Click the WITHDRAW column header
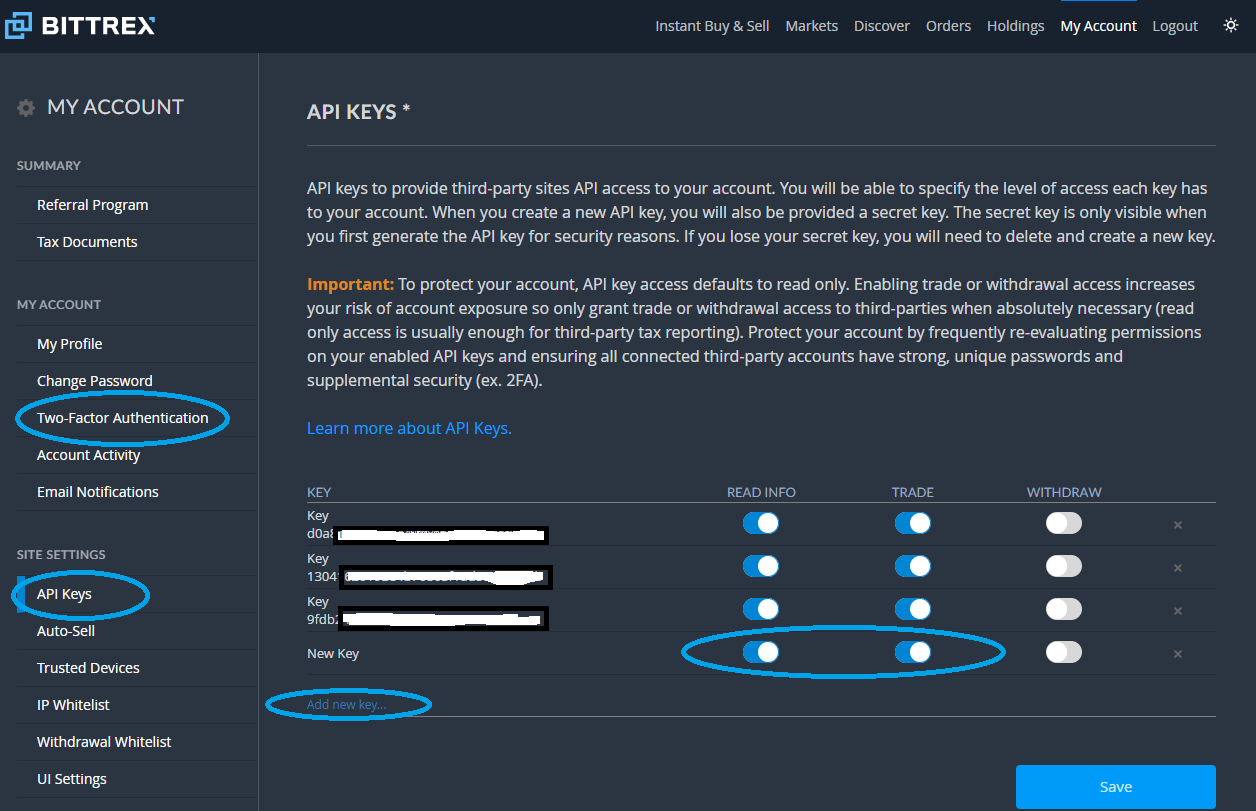1256x811 pixels. pyautogui.click(x=1064, y=493)
